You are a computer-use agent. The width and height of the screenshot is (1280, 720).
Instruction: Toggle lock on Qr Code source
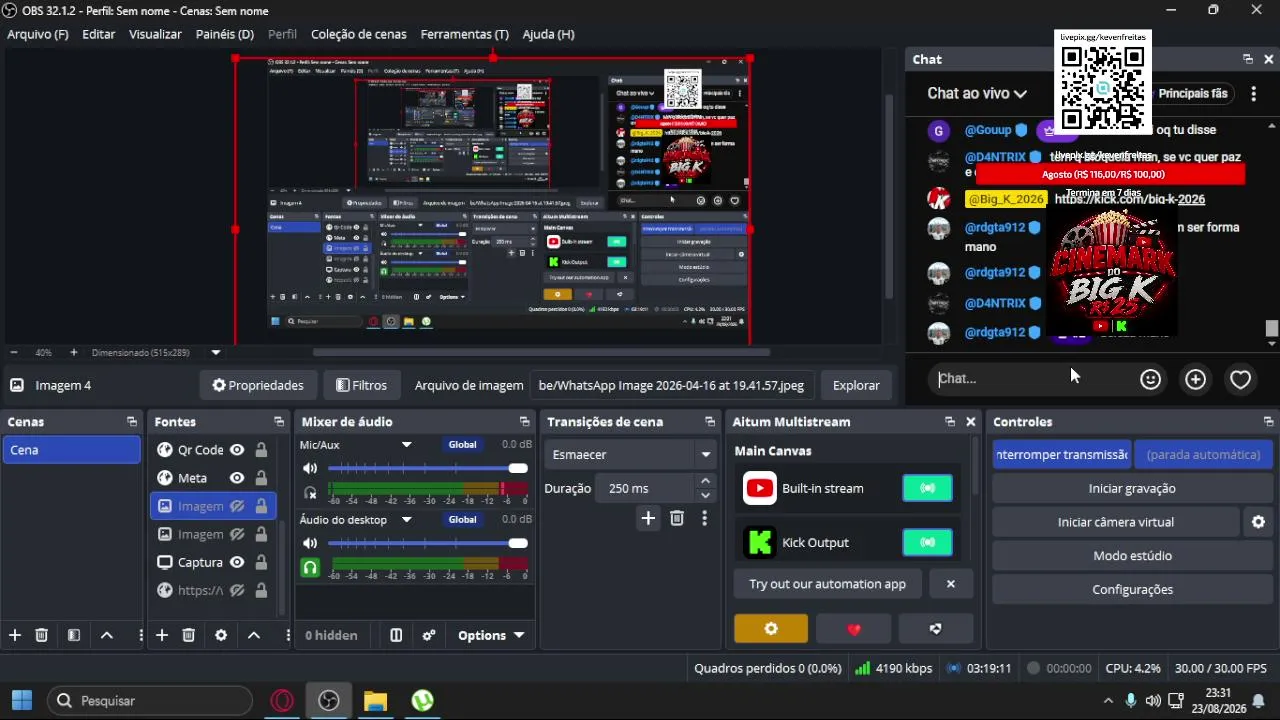(261, 450)
